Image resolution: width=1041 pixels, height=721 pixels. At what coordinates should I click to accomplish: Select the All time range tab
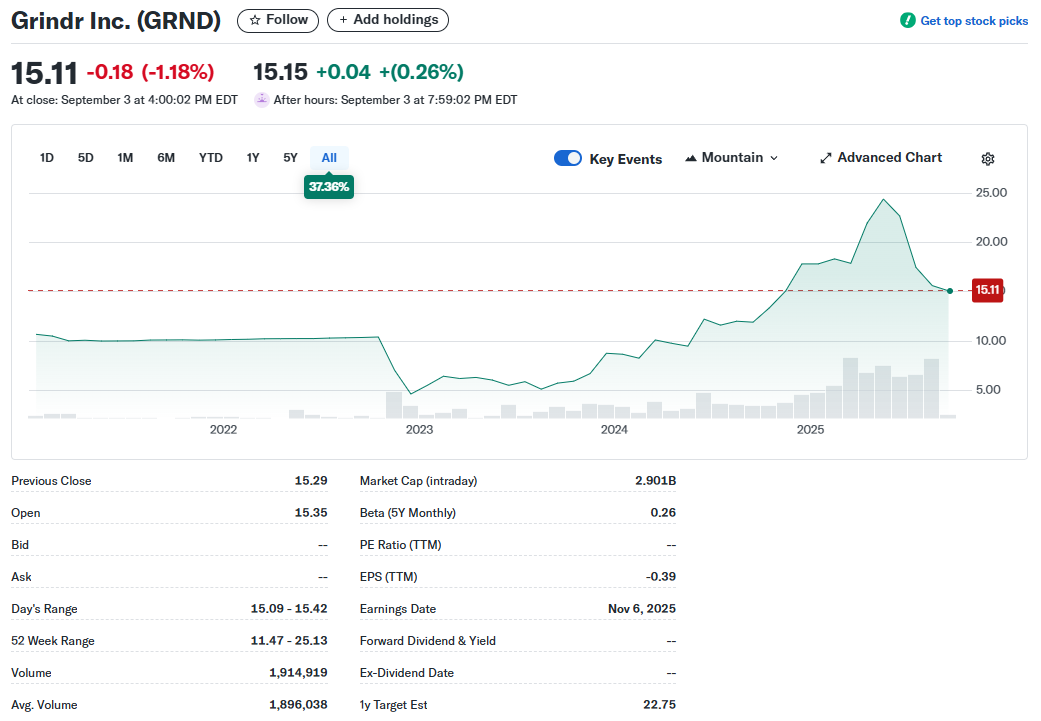(329, 158)
